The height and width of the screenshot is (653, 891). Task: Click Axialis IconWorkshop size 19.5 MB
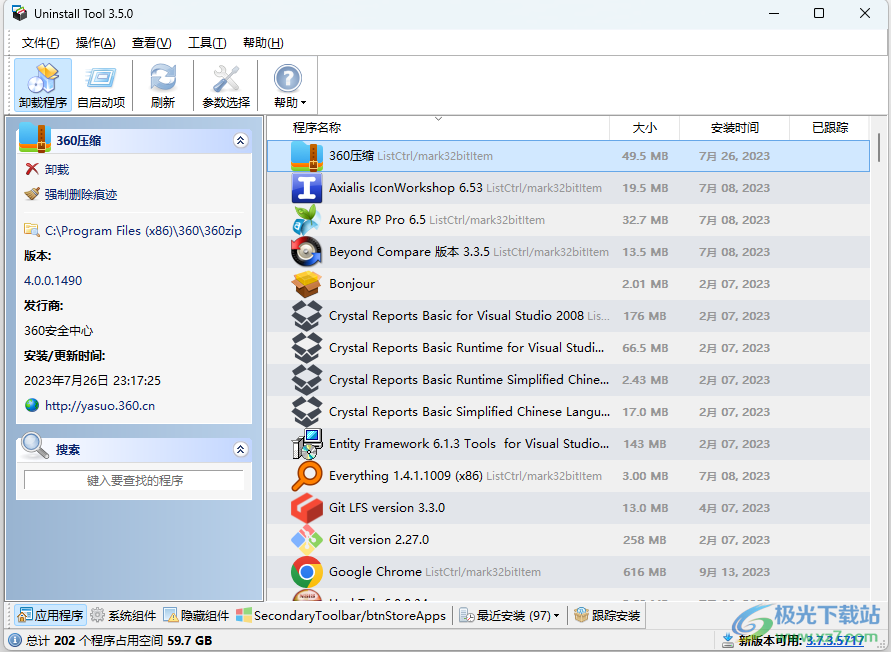(645, 188)
